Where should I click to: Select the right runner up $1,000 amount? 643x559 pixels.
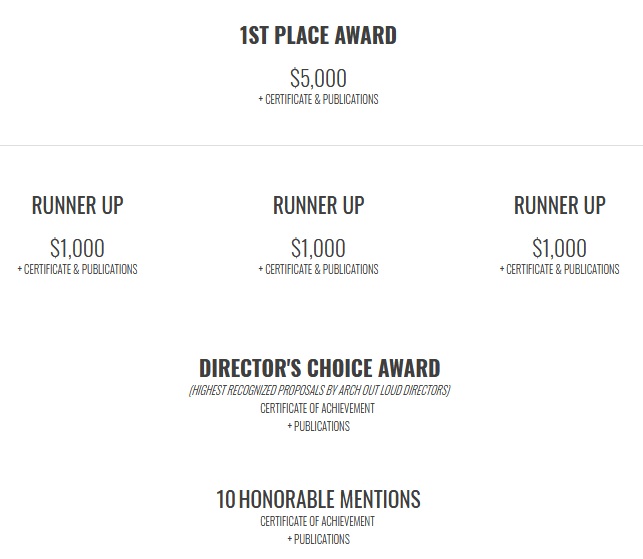click(559, 248)
